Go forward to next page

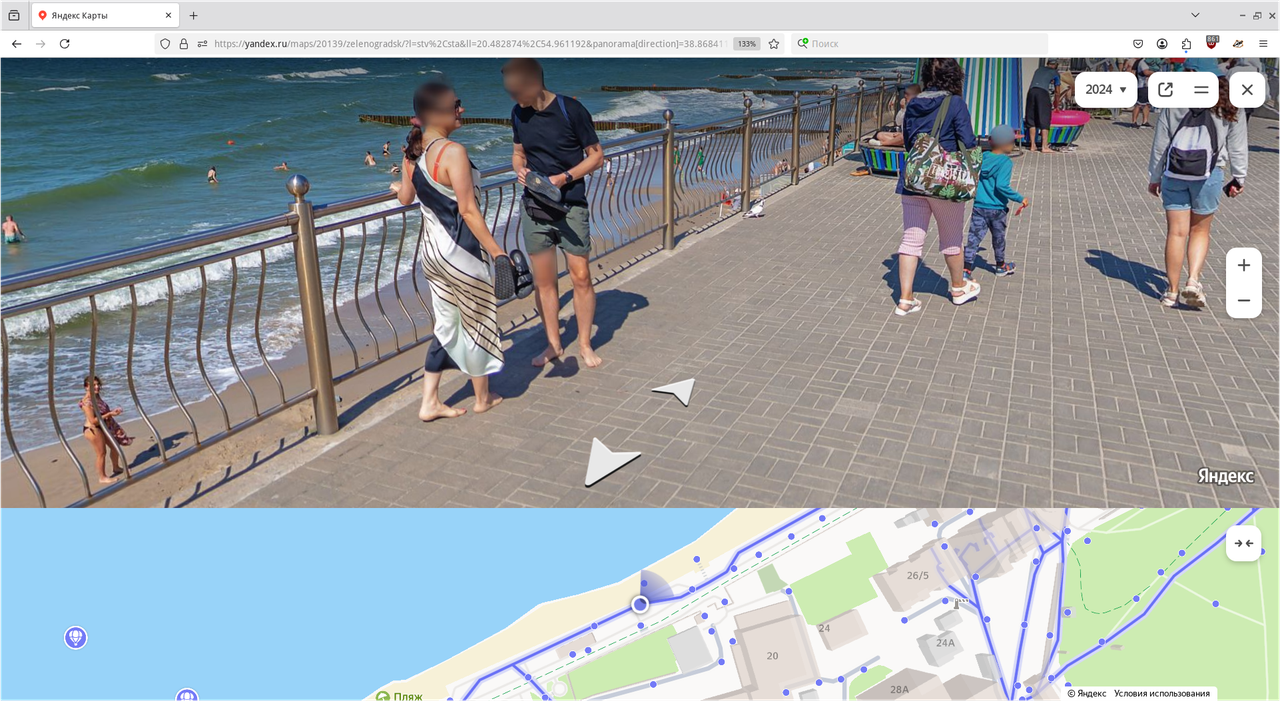pyautogui.click(x=40, y=44)
